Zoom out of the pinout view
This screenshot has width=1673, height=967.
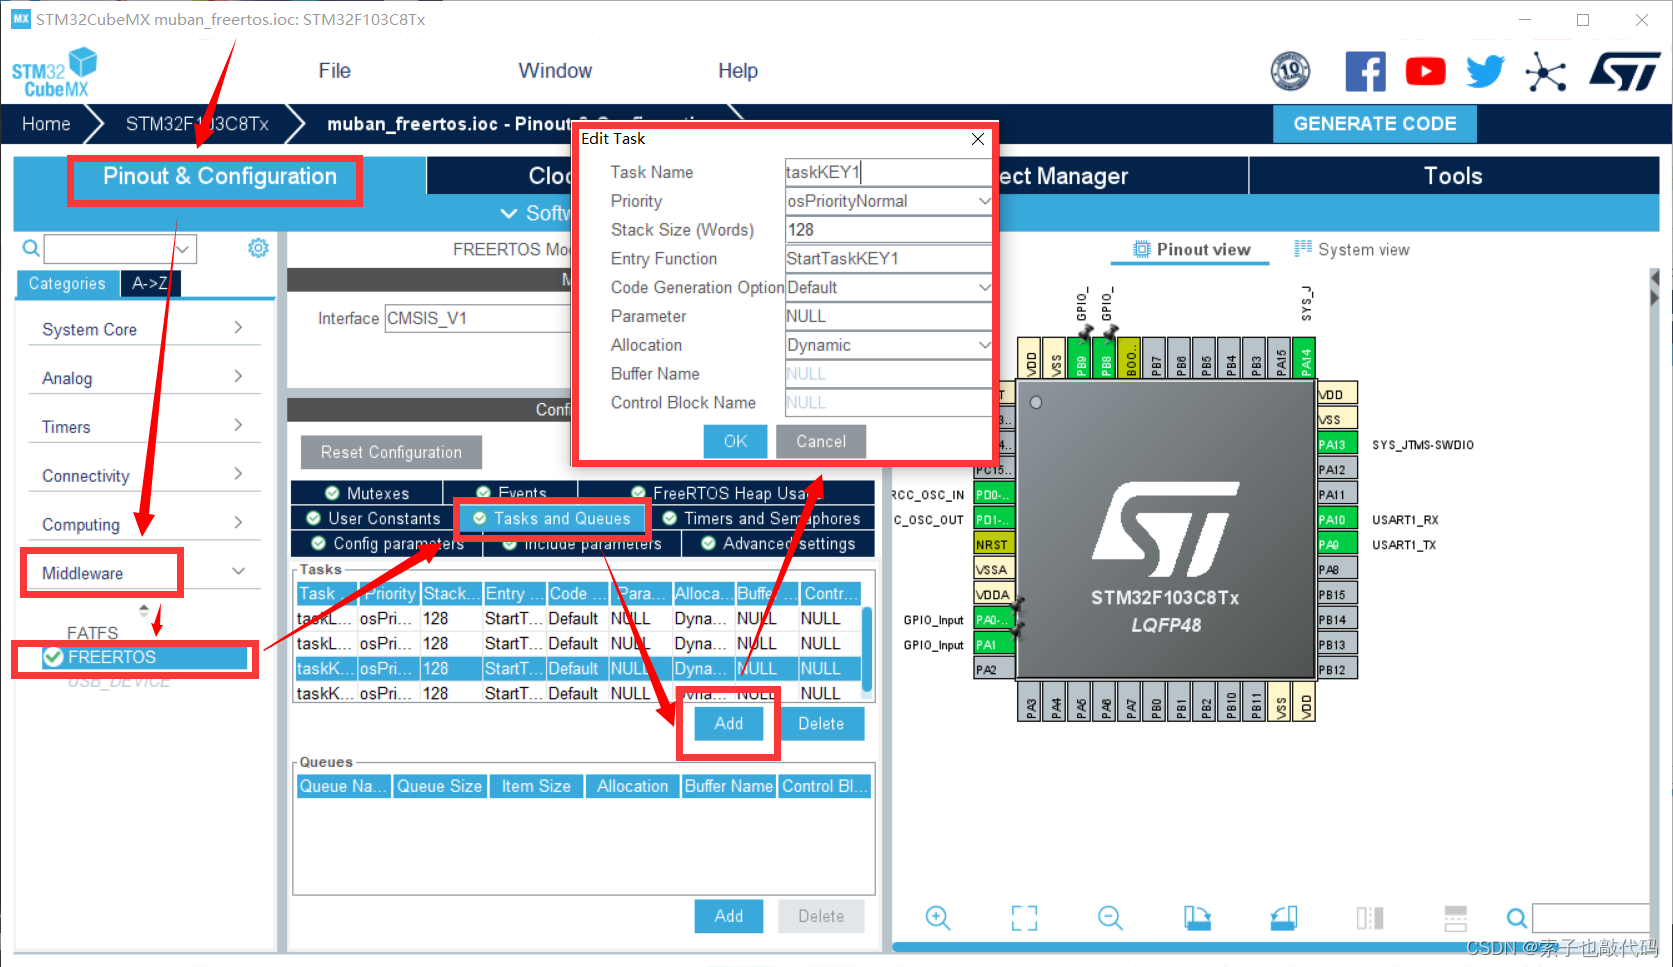1110,917
